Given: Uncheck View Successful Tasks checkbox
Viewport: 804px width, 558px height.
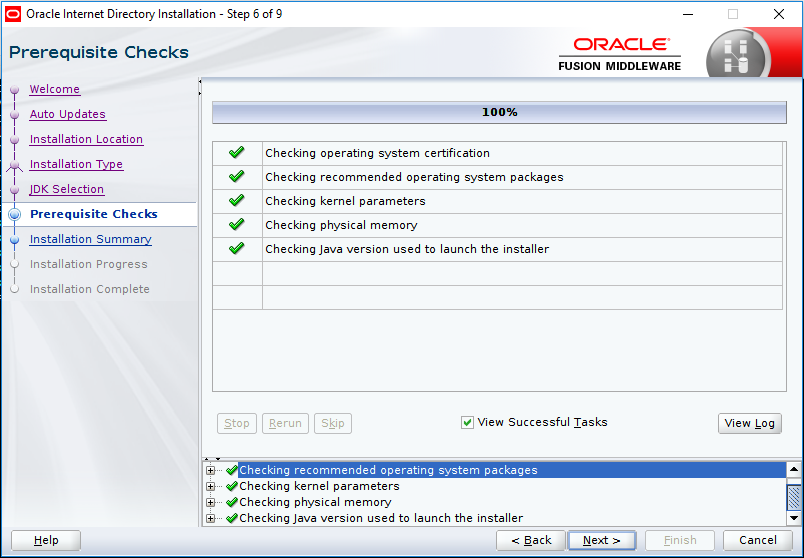Looking at the screenshot, I should point(467,423).
